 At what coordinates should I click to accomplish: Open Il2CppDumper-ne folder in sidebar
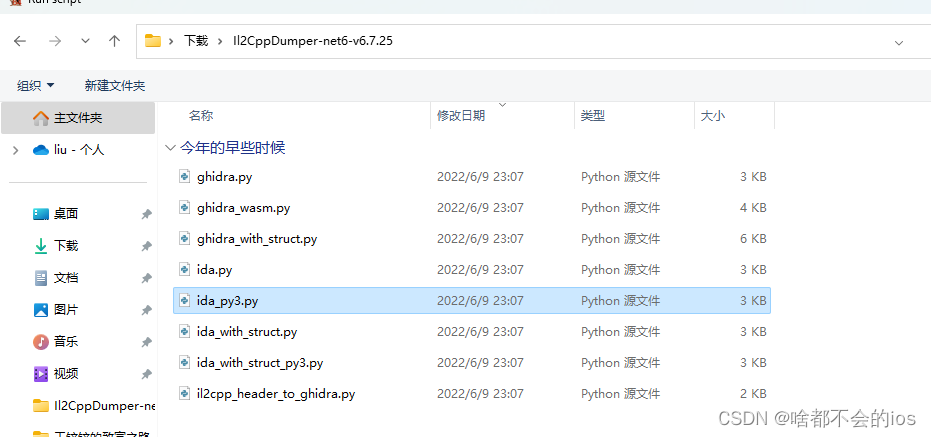click(104, 406)
